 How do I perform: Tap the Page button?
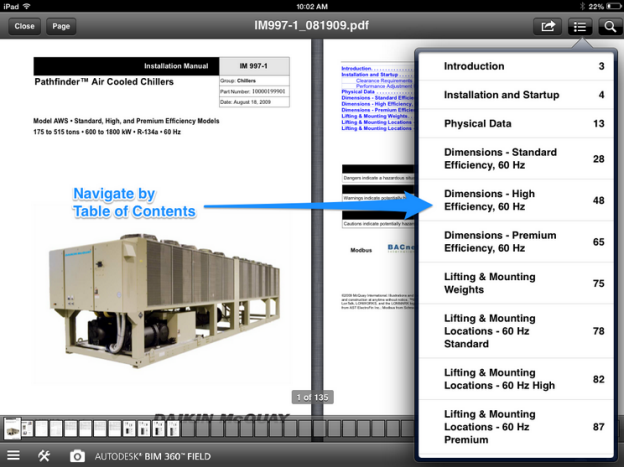tap(61, 26)
